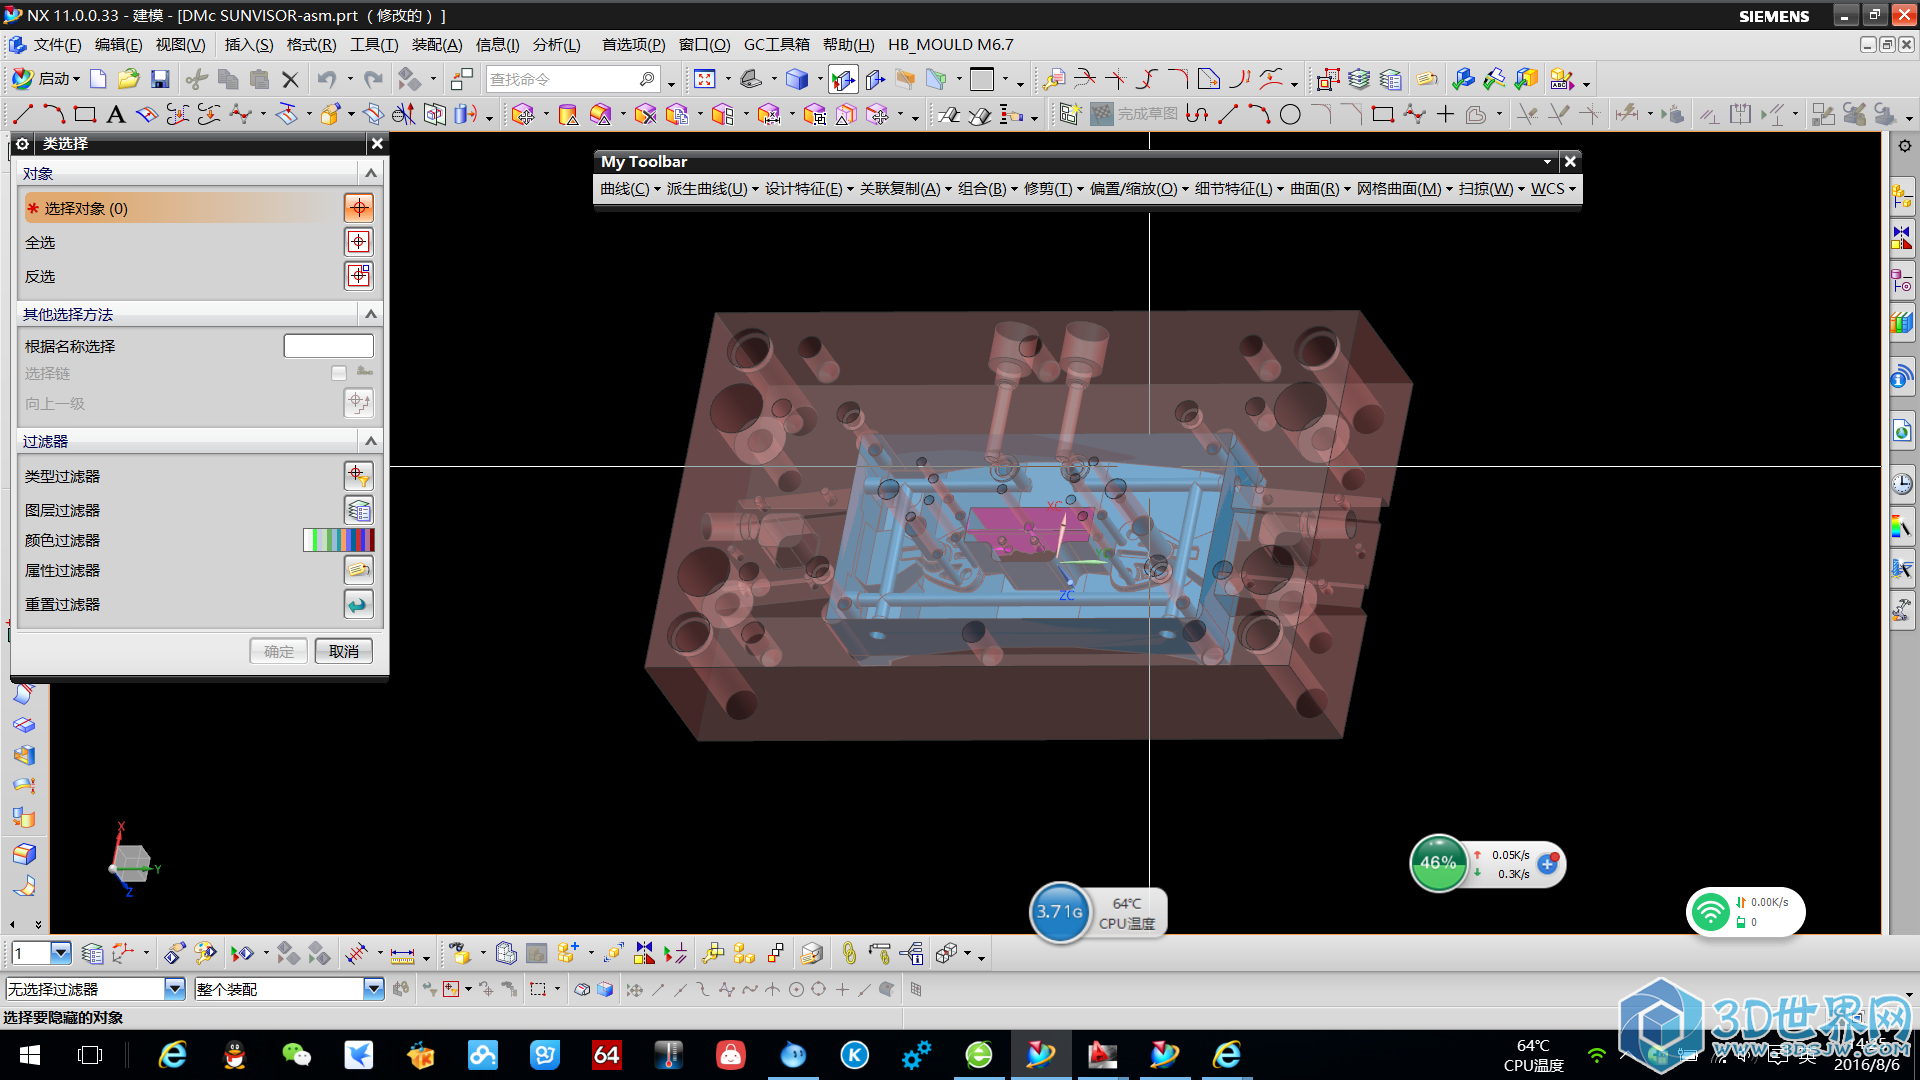The image size is (1920, 1080).
Task: Click the Undo arrow icon
Action: click(x=327, y=79)
